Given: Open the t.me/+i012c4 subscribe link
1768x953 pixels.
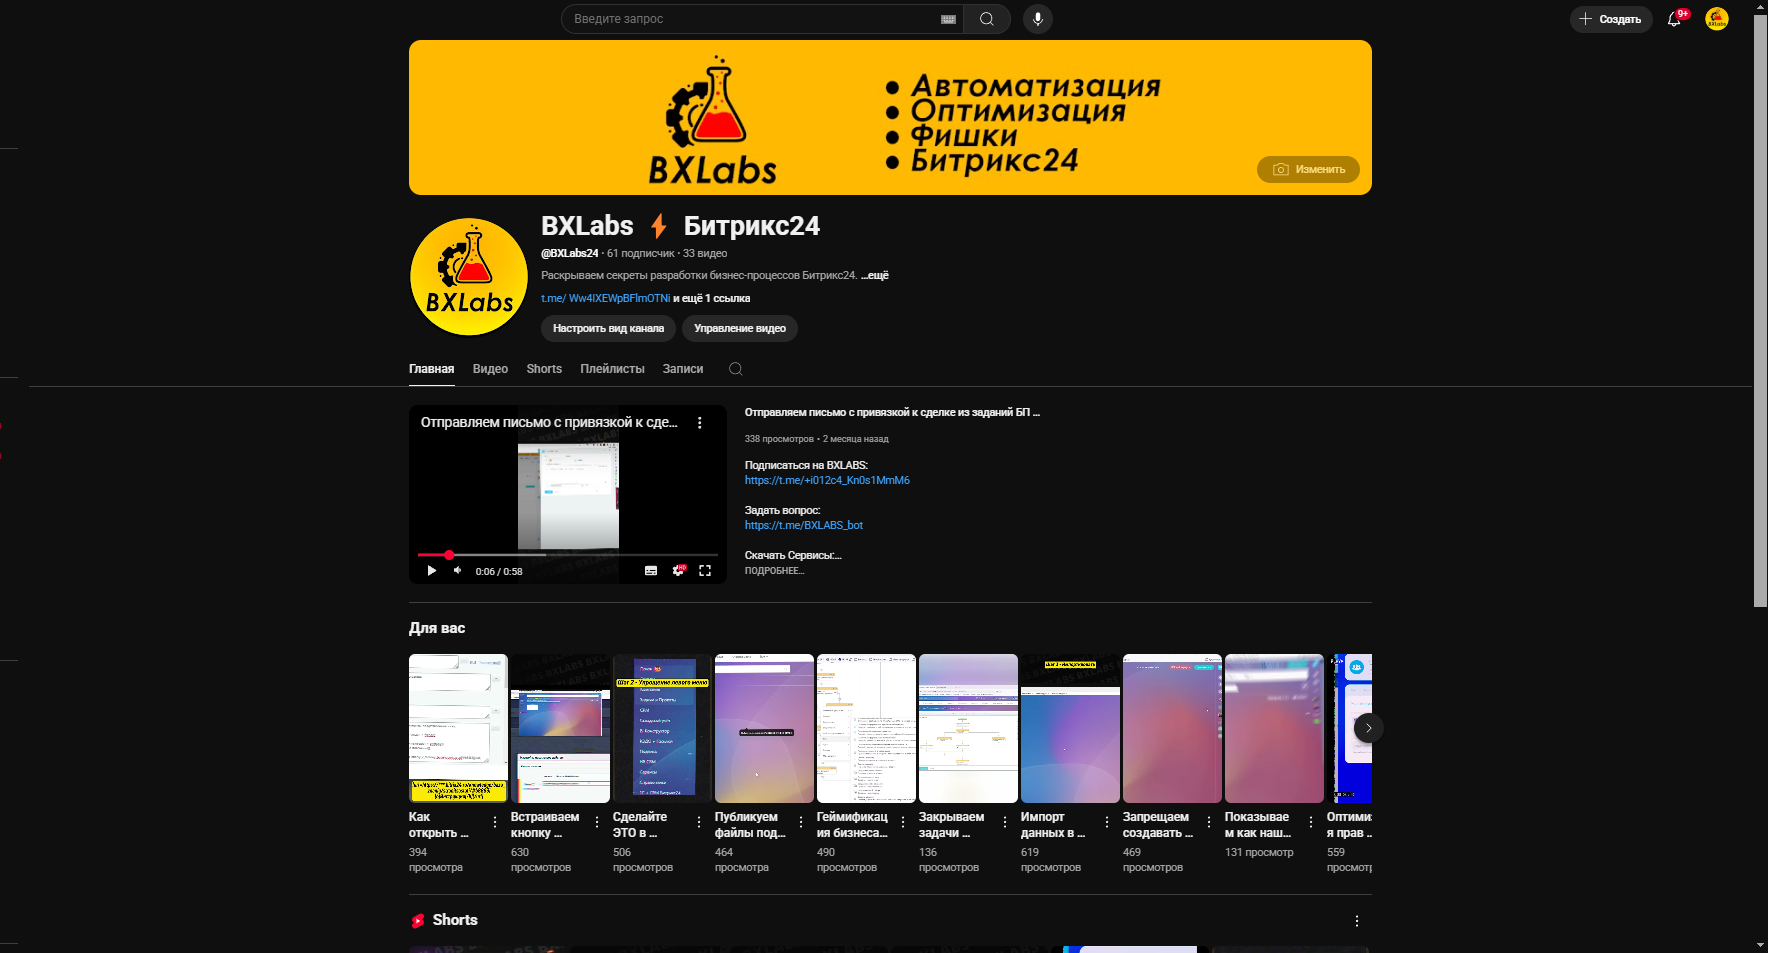Looking at the screenshot, I should [827, 480].
